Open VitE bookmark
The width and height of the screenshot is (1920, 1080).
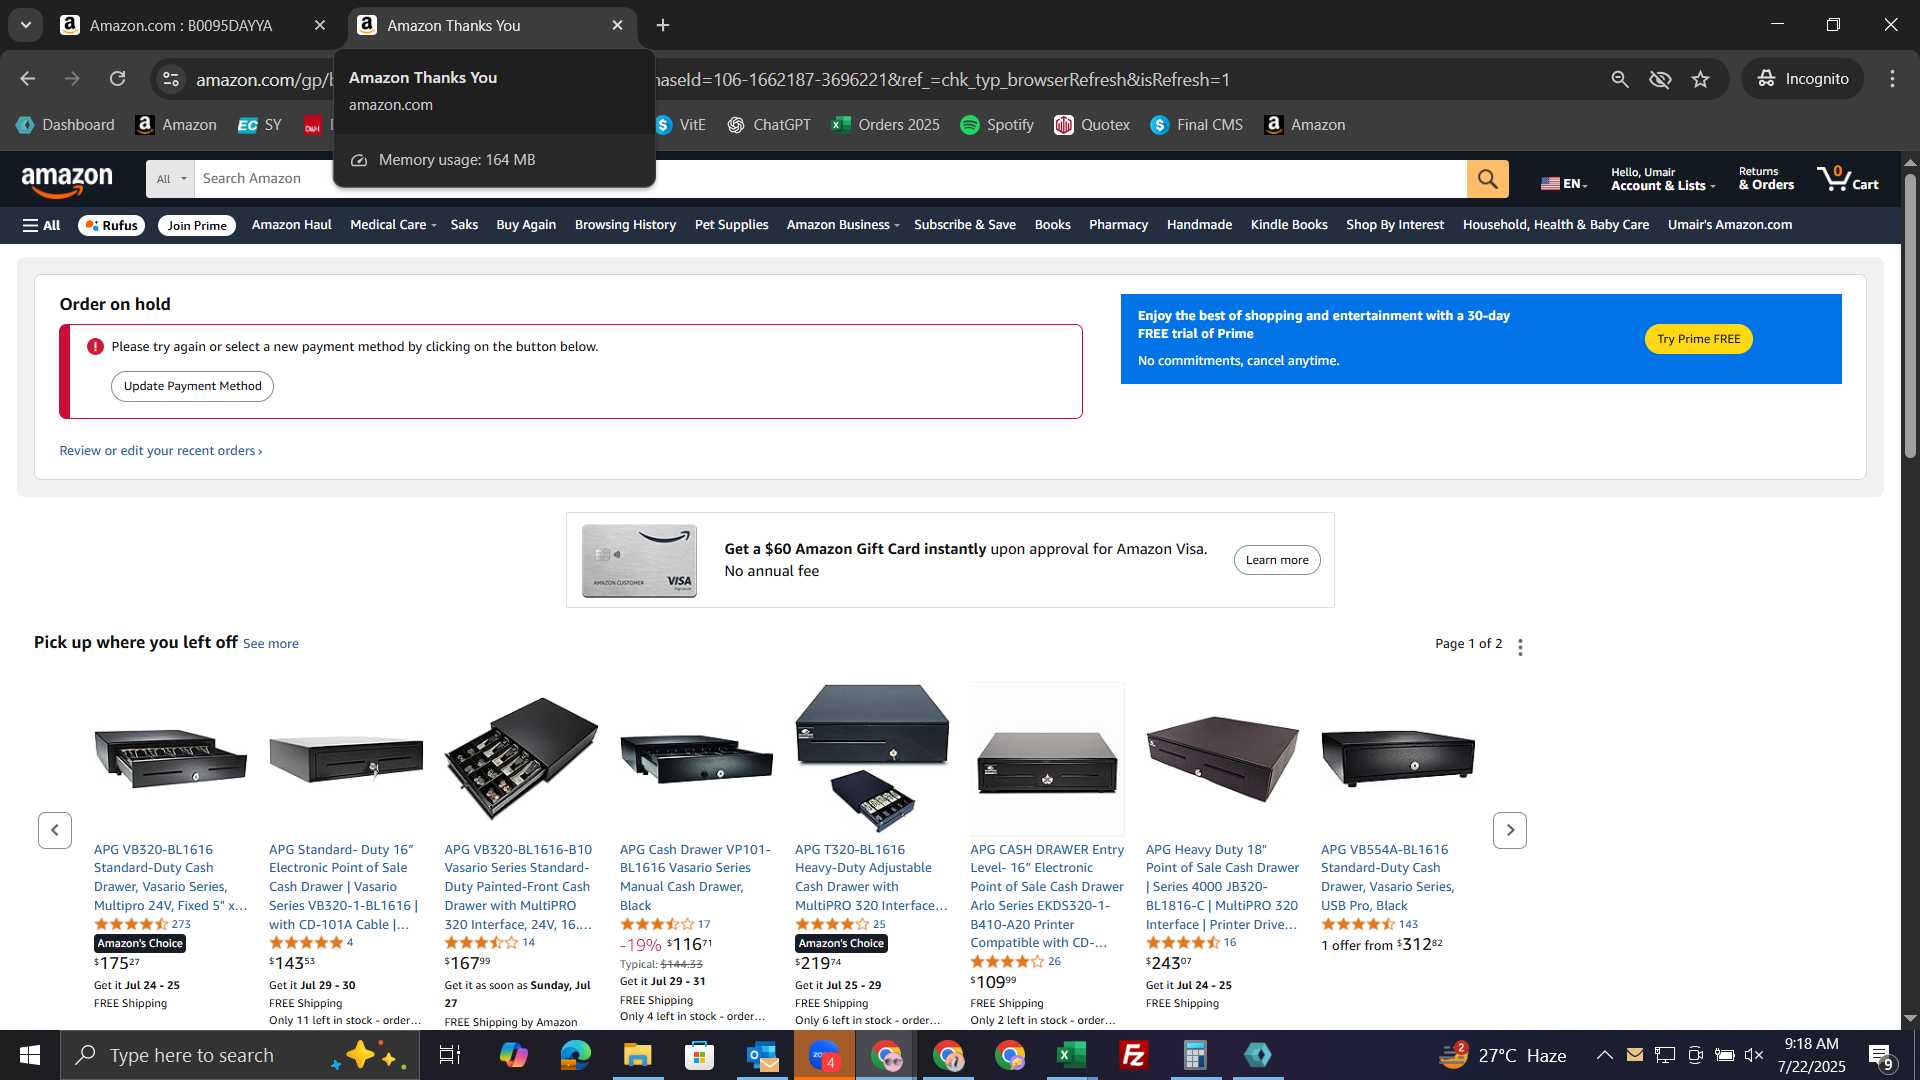click(681, 125)
